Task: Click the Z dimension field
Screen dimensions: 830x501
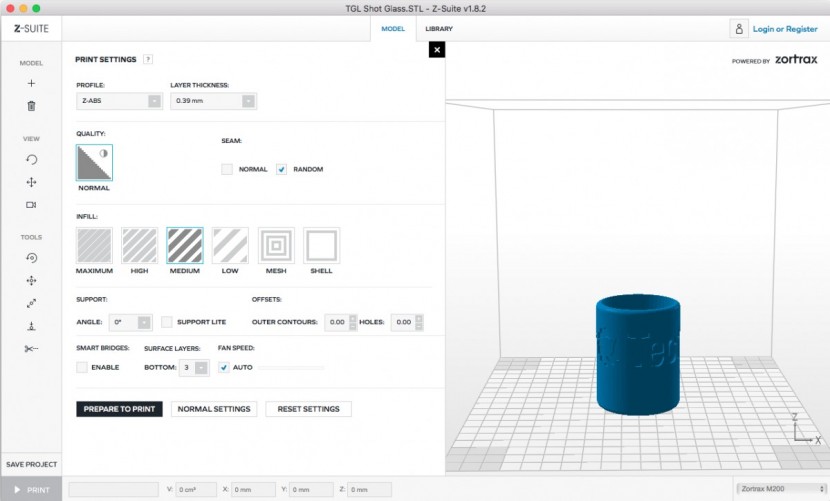Action: tap(370, 490)
